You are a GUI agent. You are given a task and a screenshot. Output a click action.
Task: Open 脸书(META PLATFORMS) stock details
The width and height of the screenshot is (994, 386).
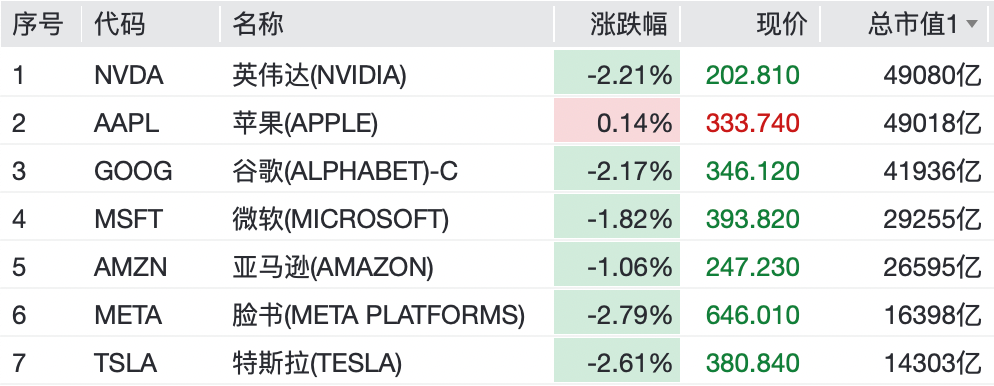pyautogui.click(x=378, y=316)
